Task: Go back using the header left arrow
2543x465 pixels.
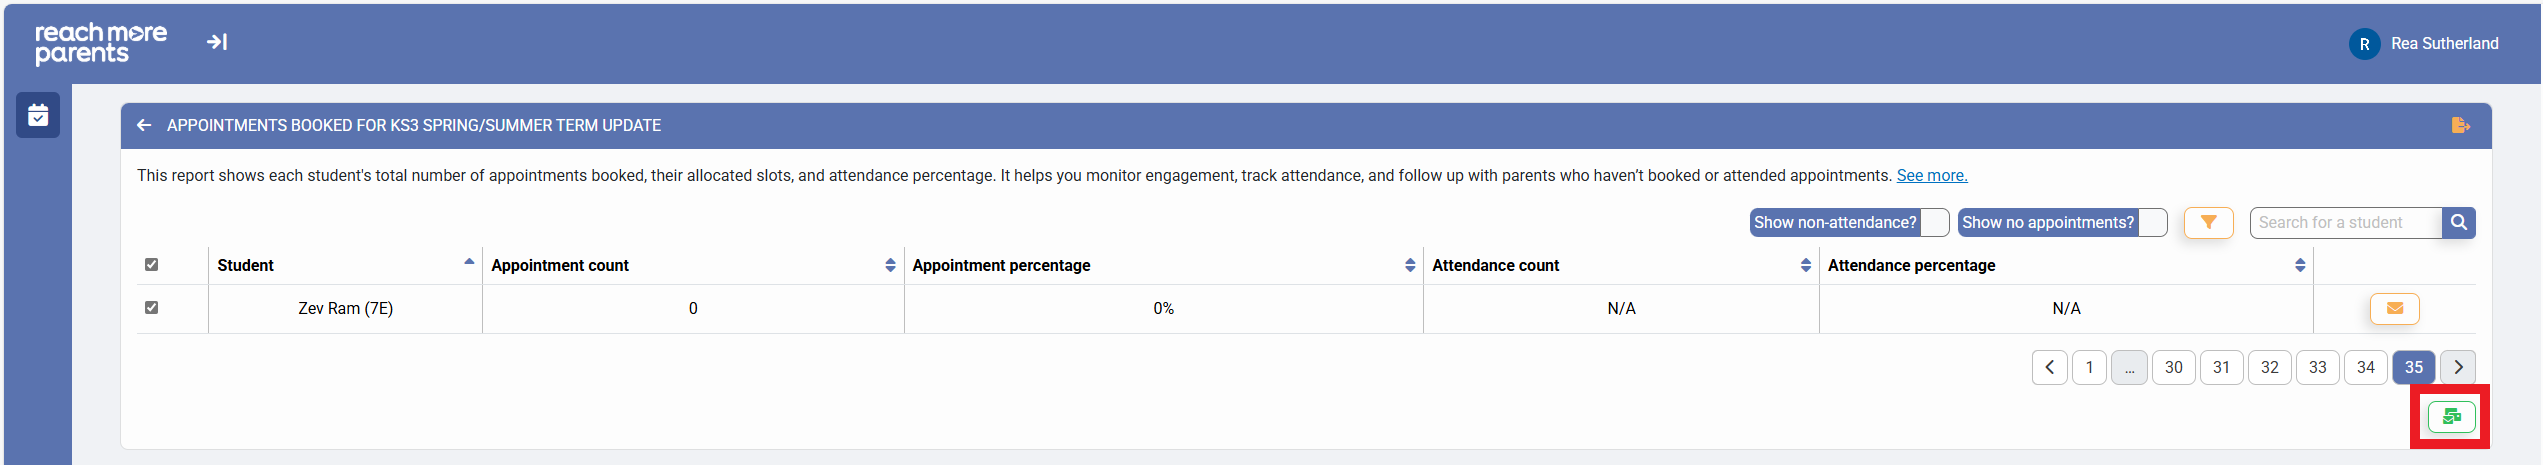Action: (x=144, y=125)
